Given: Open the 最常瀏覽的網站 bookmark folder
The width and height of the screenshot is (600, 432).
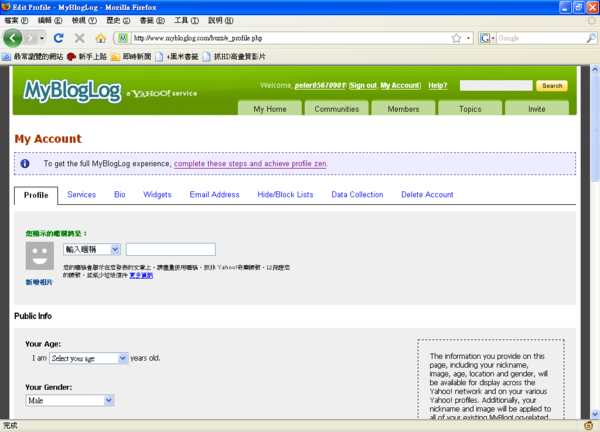Looking at the screenshot, I should tap(33, 57).
